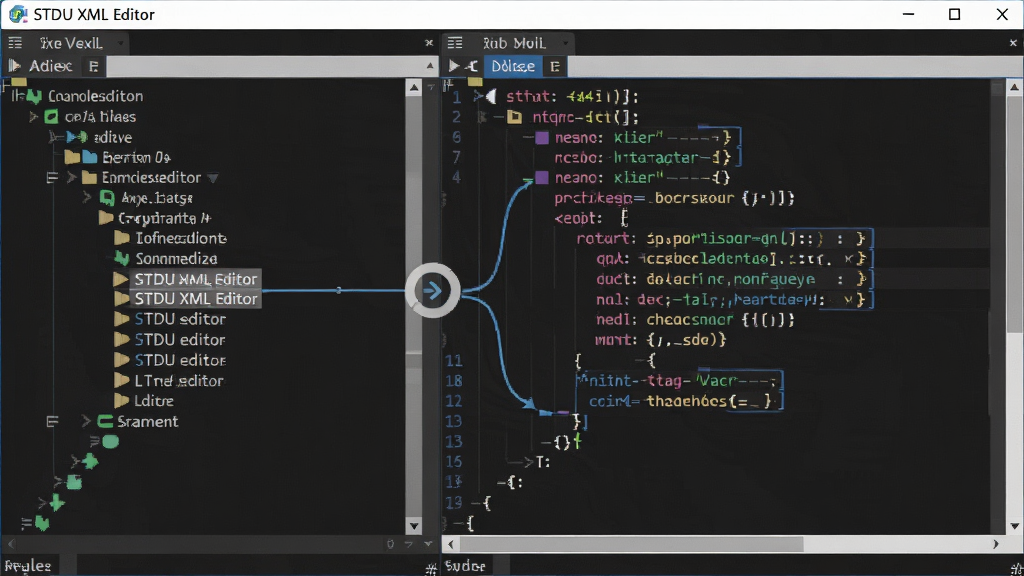This screenshot has width=1024, height=576.
Task: Open the left panel list menu icon beside Sxe VexIL
Action: (x=15, y=43)
